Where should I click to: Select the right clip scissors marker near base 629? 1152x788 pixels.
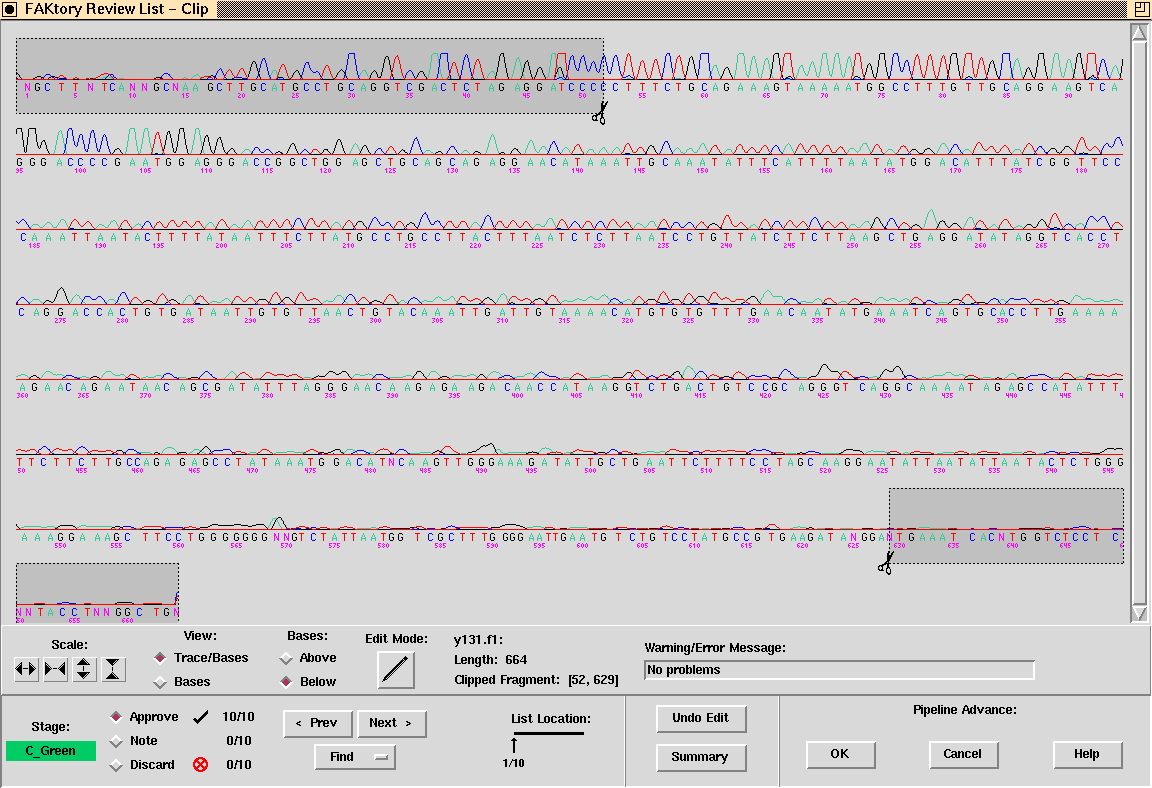(885, 563)
